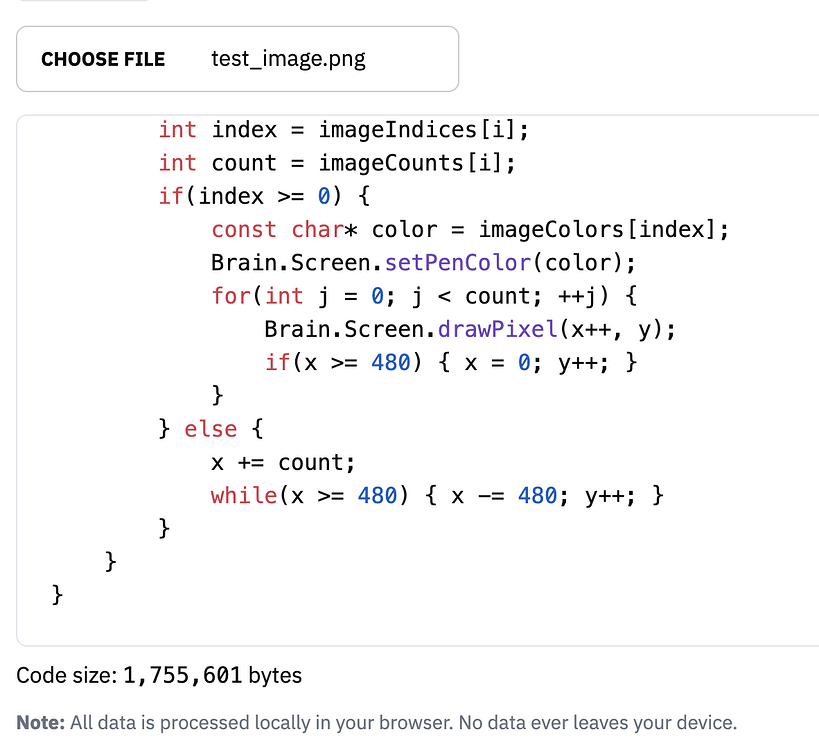Click the closing brace at code end
Viewport: 819px width, 750px height.
57,594
